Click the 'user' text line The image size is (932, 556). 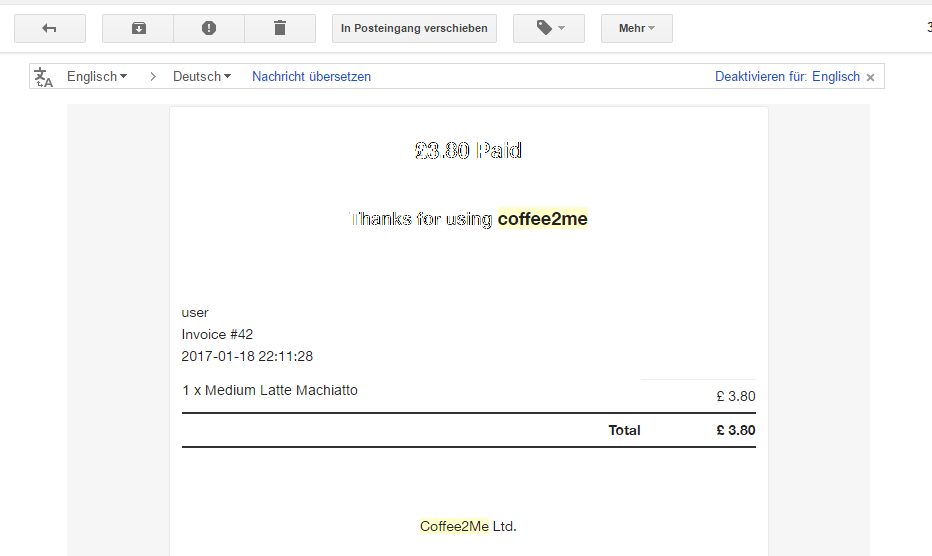point(195,312)
